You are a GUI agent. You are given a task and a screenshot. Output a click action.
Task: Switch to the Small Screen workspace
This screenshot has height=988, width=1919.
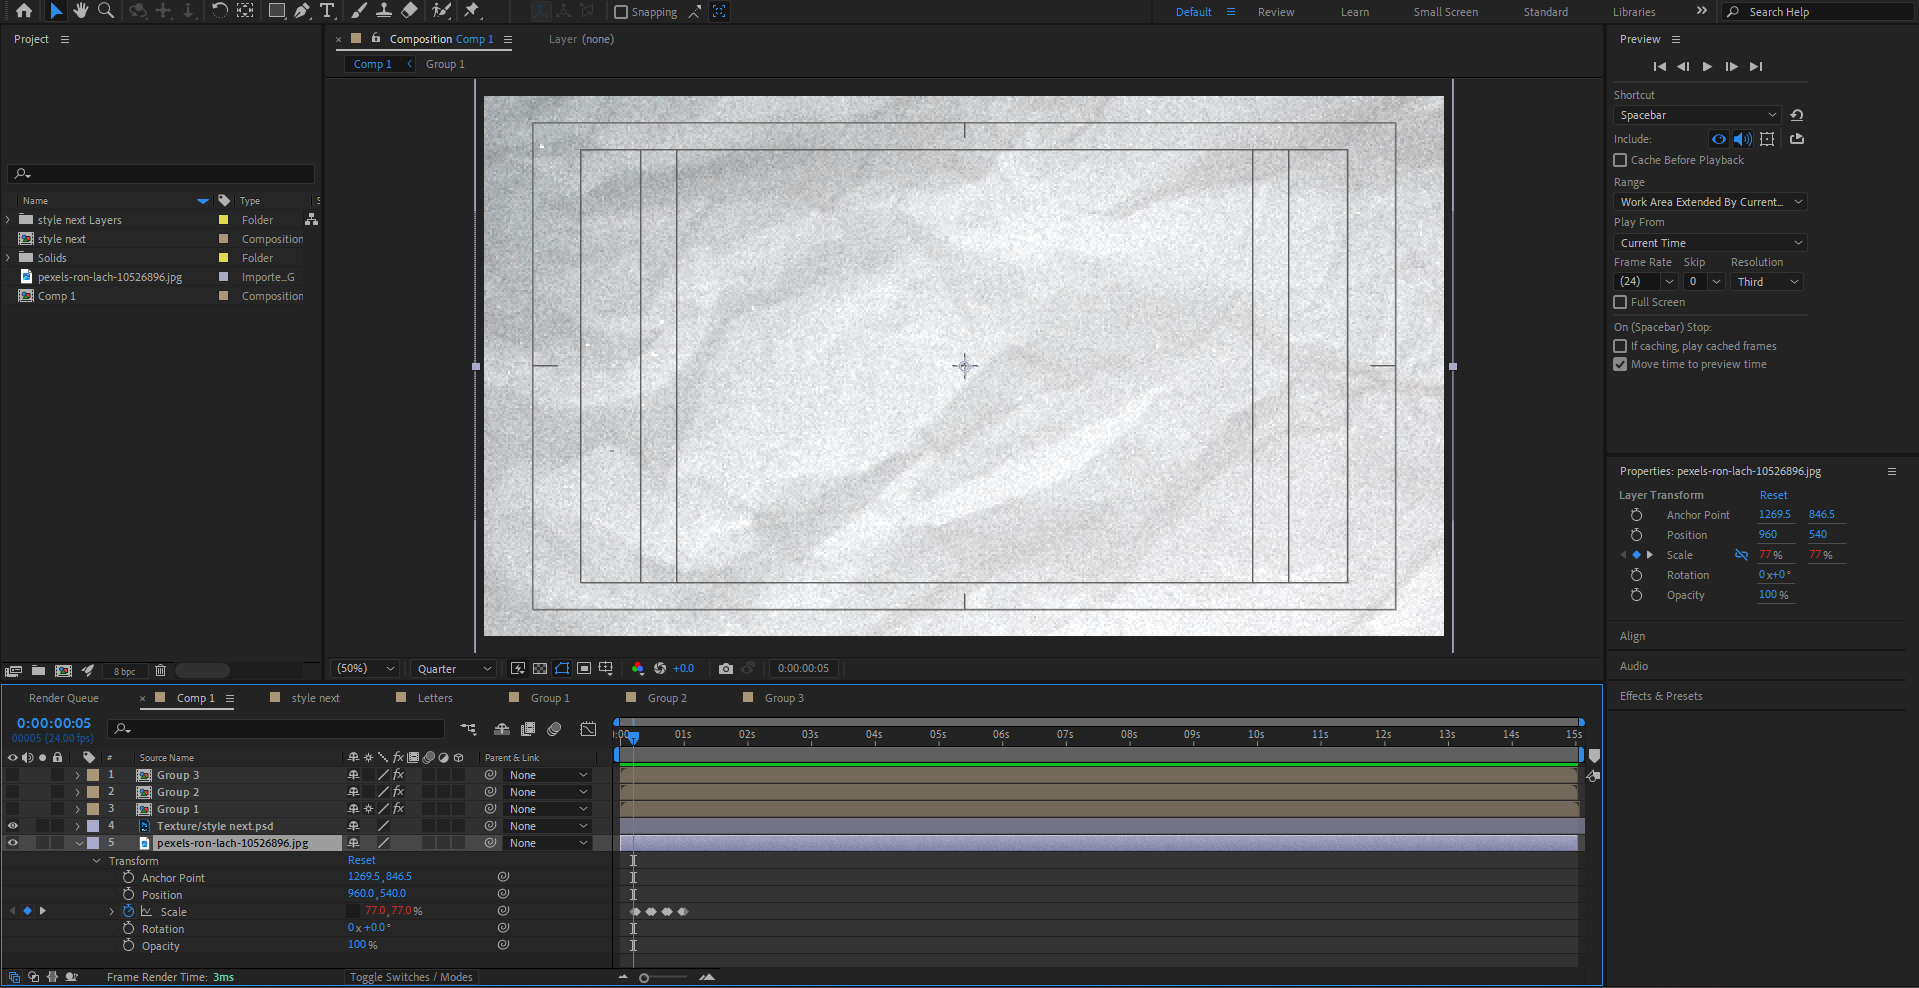pos(1445,12)
